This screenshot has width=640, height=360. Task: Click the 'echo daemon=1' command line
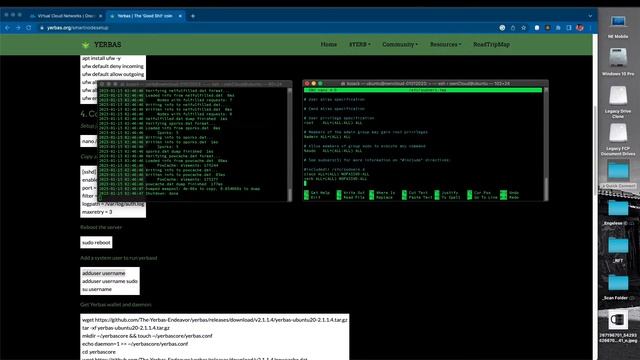[135, 344]
